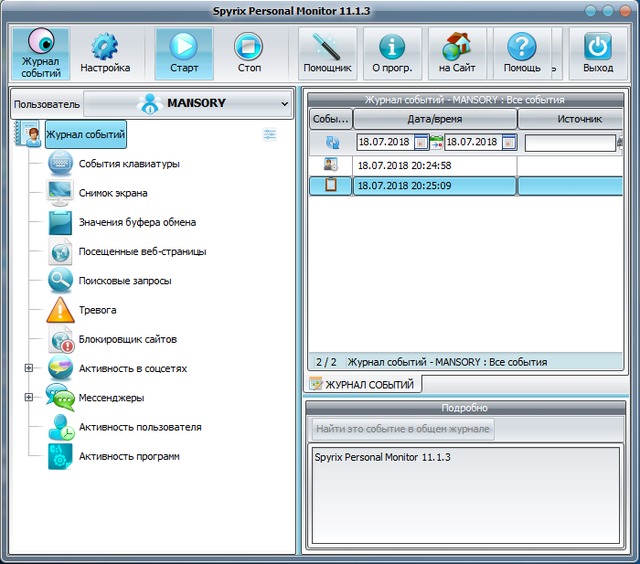Image resolution: width=640 pixels, height=564 pixels.
Task: Switch to the ЖУРНАЛ СОБЫТИЙ tab
Action: [x=365, y=384]
